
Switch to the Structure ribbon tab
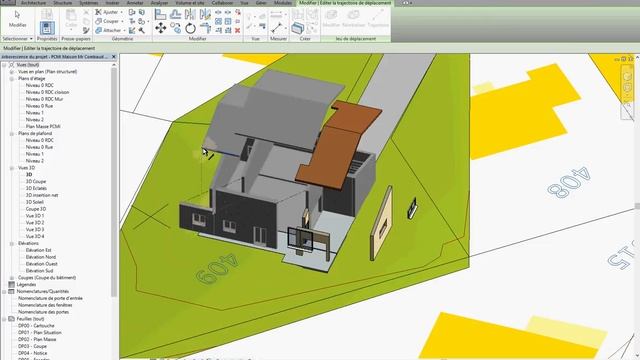point(62,3)
